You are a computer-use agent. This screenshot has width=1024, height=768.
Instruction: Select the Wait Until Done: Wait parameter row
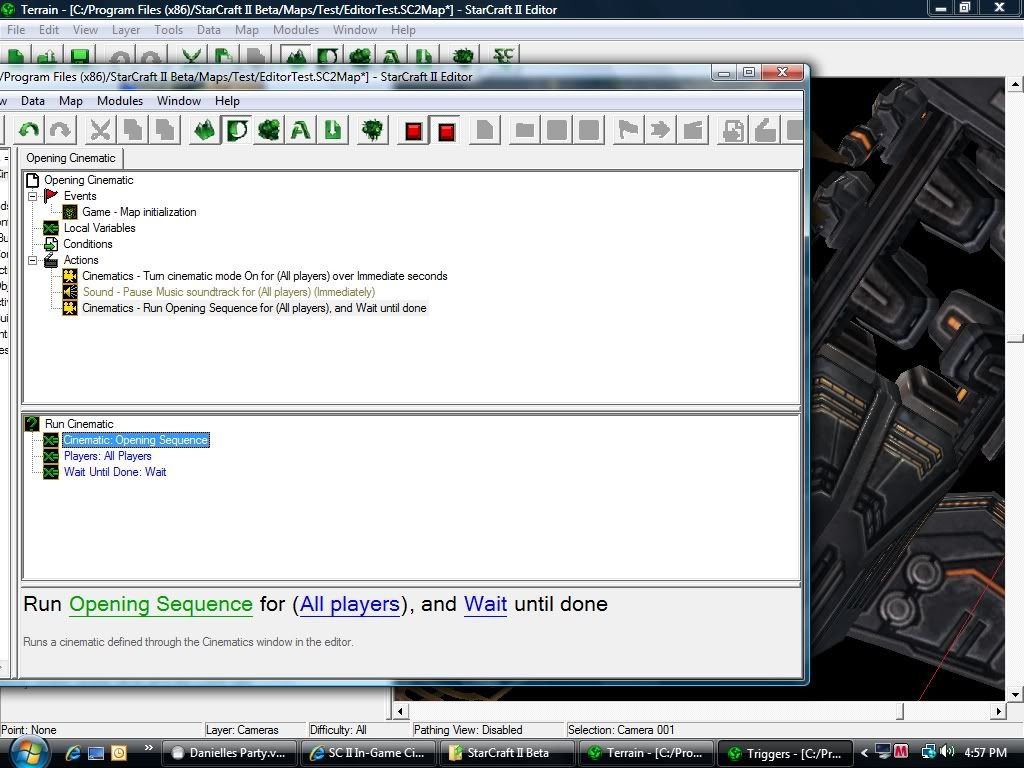[x=115, y=472]
